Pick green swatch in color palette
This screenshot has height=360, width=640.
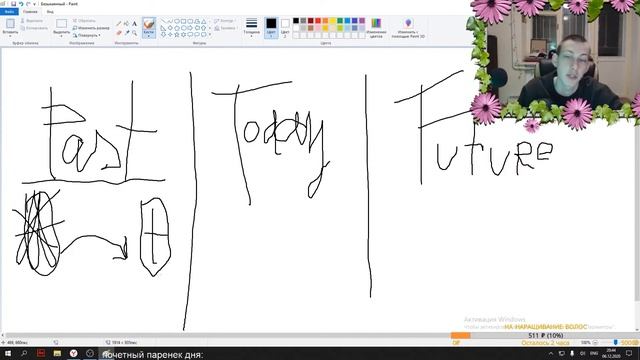pos(340,20)
